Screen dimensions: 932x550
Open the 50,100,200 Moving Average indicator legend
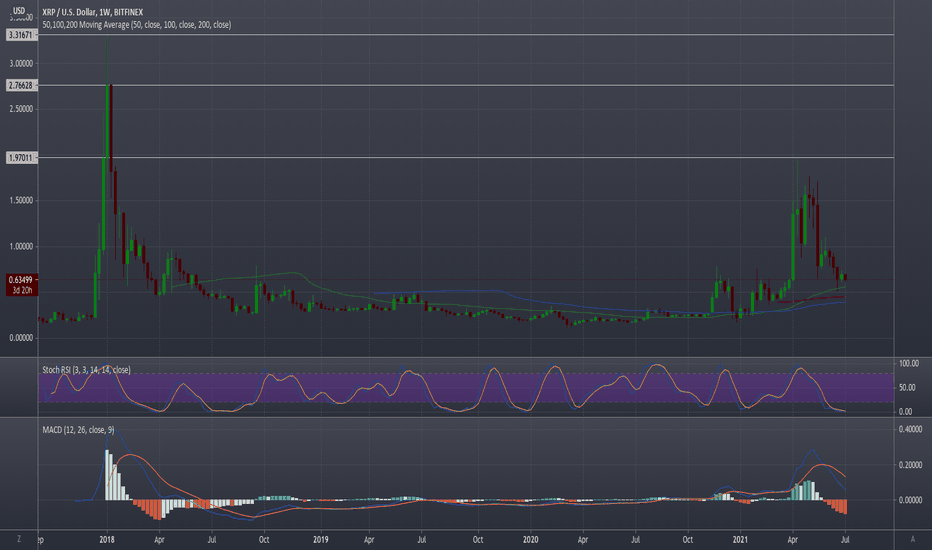click(137, 25)
